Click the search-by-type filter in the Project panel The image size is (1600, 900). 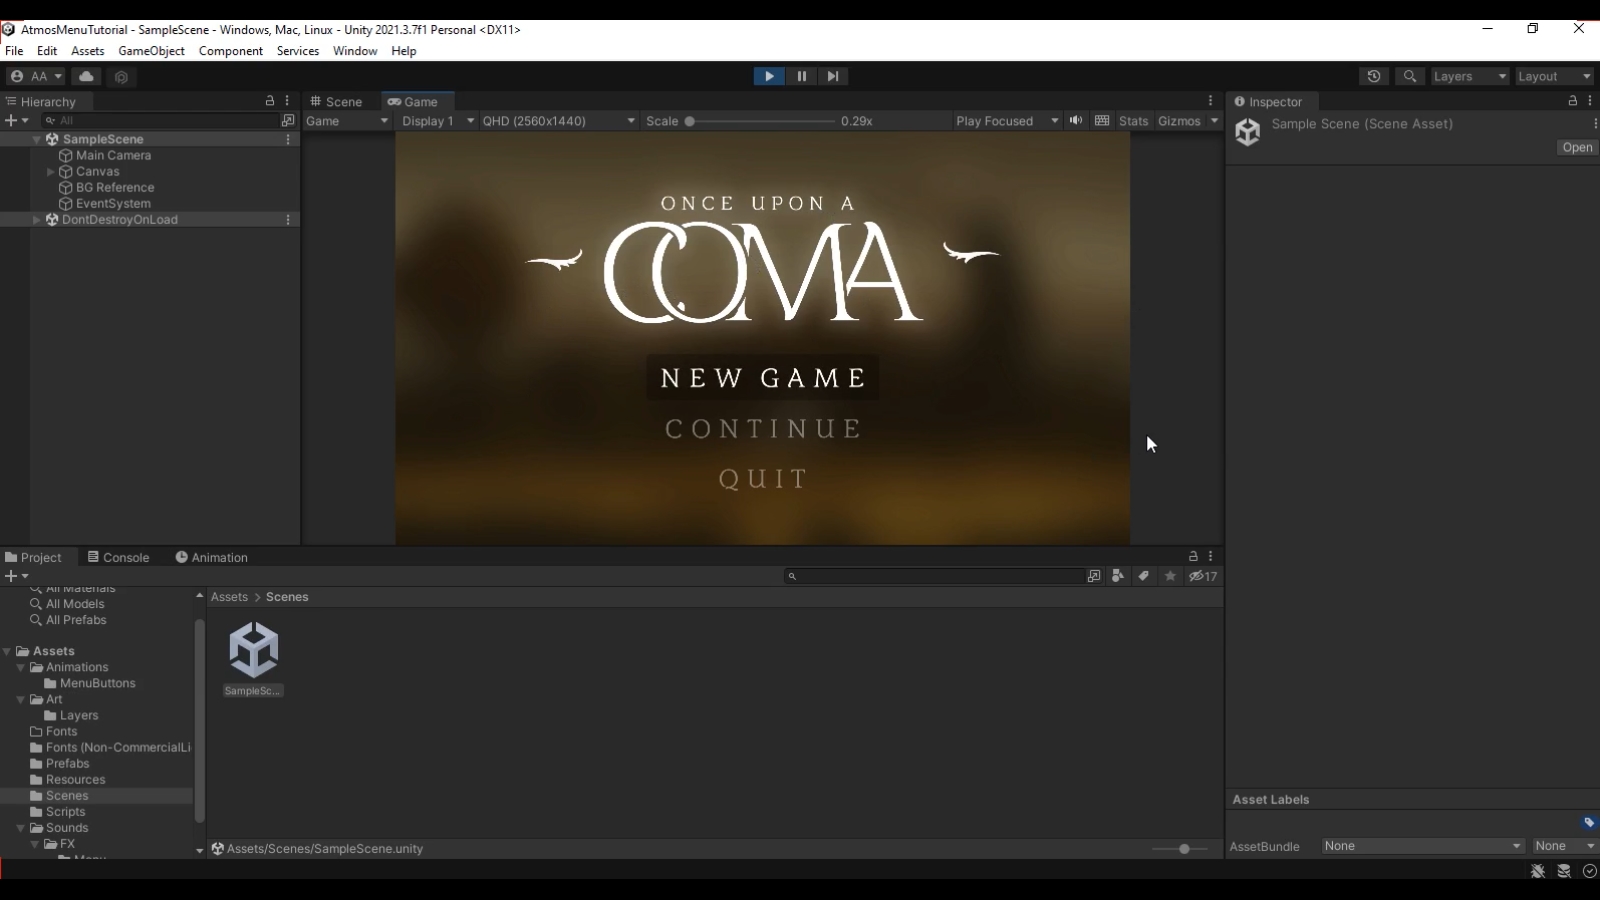1117,576
